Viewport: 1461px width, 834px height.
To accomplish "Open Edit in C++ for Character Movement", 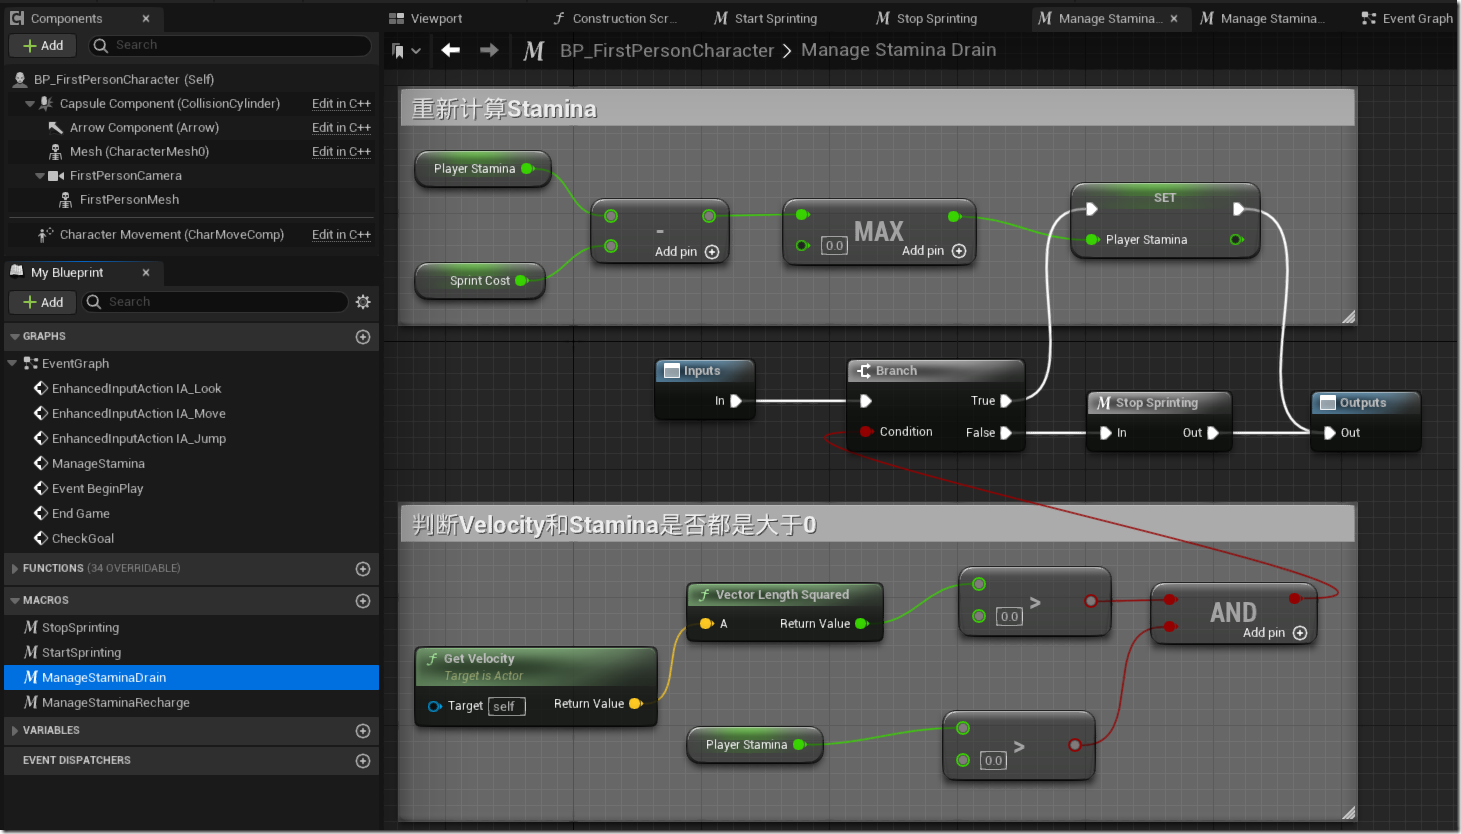I will pos(341,235).
